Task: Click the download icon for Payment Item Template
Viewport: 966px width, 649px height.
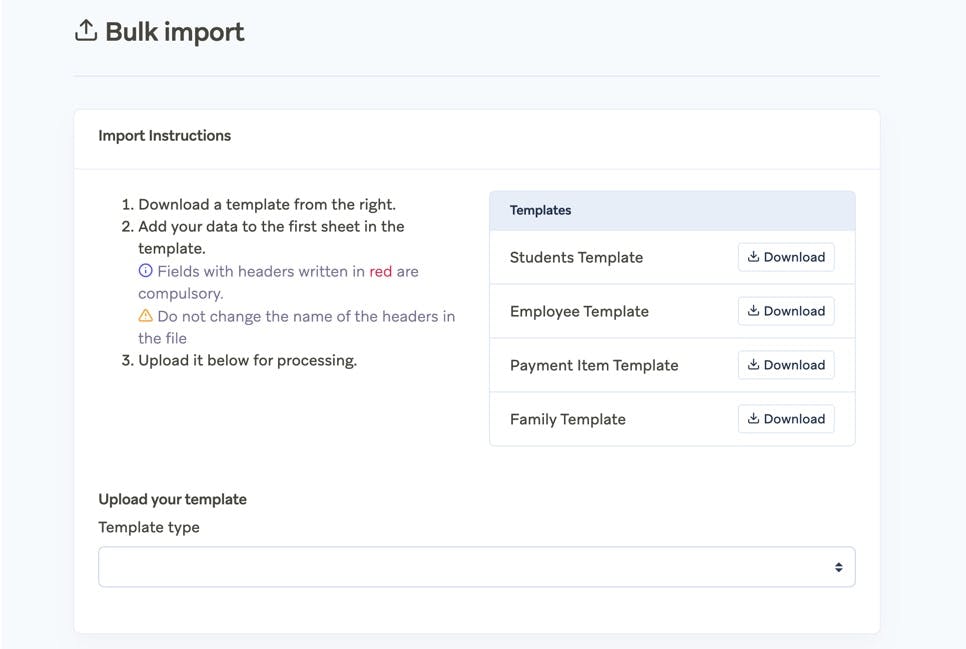Action: coord(754,365)
